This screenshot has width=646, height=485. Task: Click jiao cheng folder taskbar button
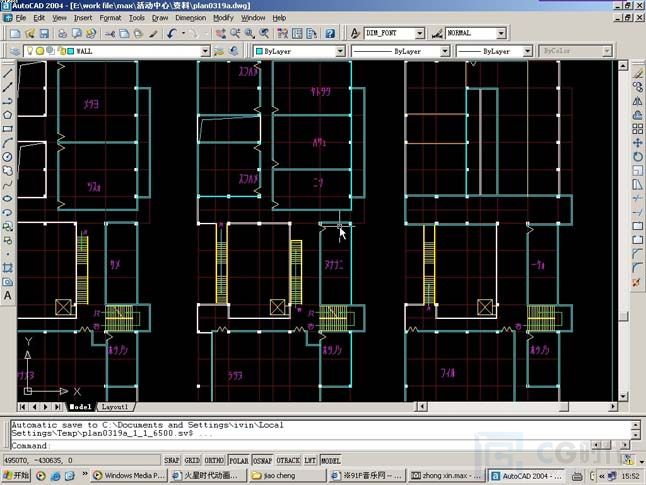coord(288,476)
